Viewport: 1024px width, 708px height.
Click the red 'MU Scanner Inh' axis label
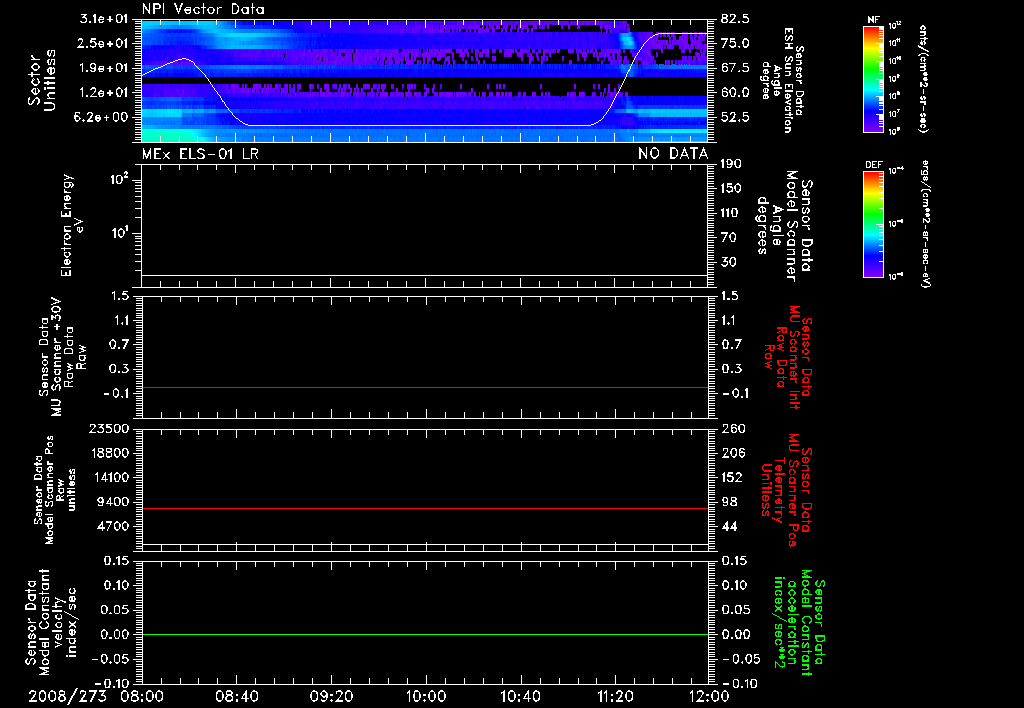790,357
